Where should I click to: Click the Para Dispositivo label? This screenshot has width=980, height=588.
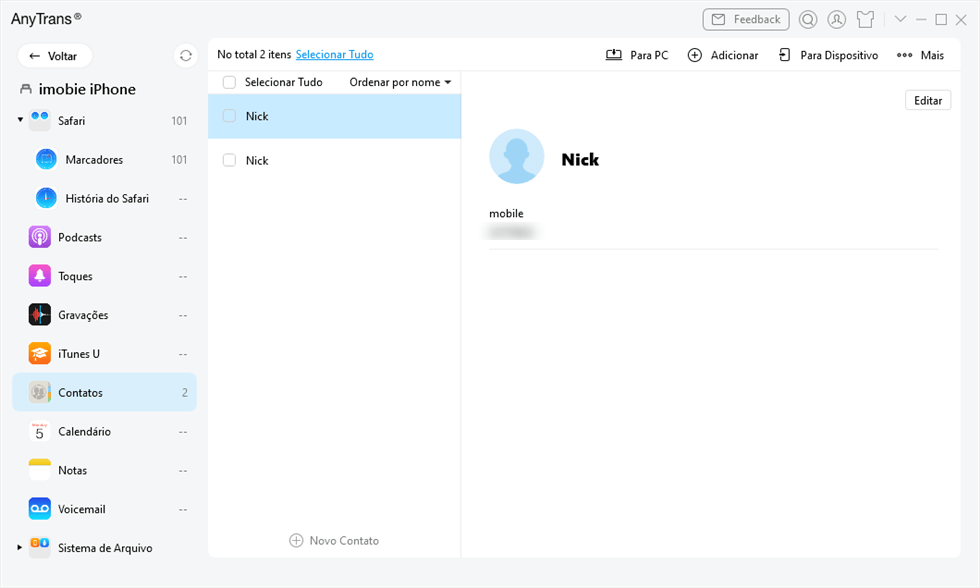tap(839, 55)
